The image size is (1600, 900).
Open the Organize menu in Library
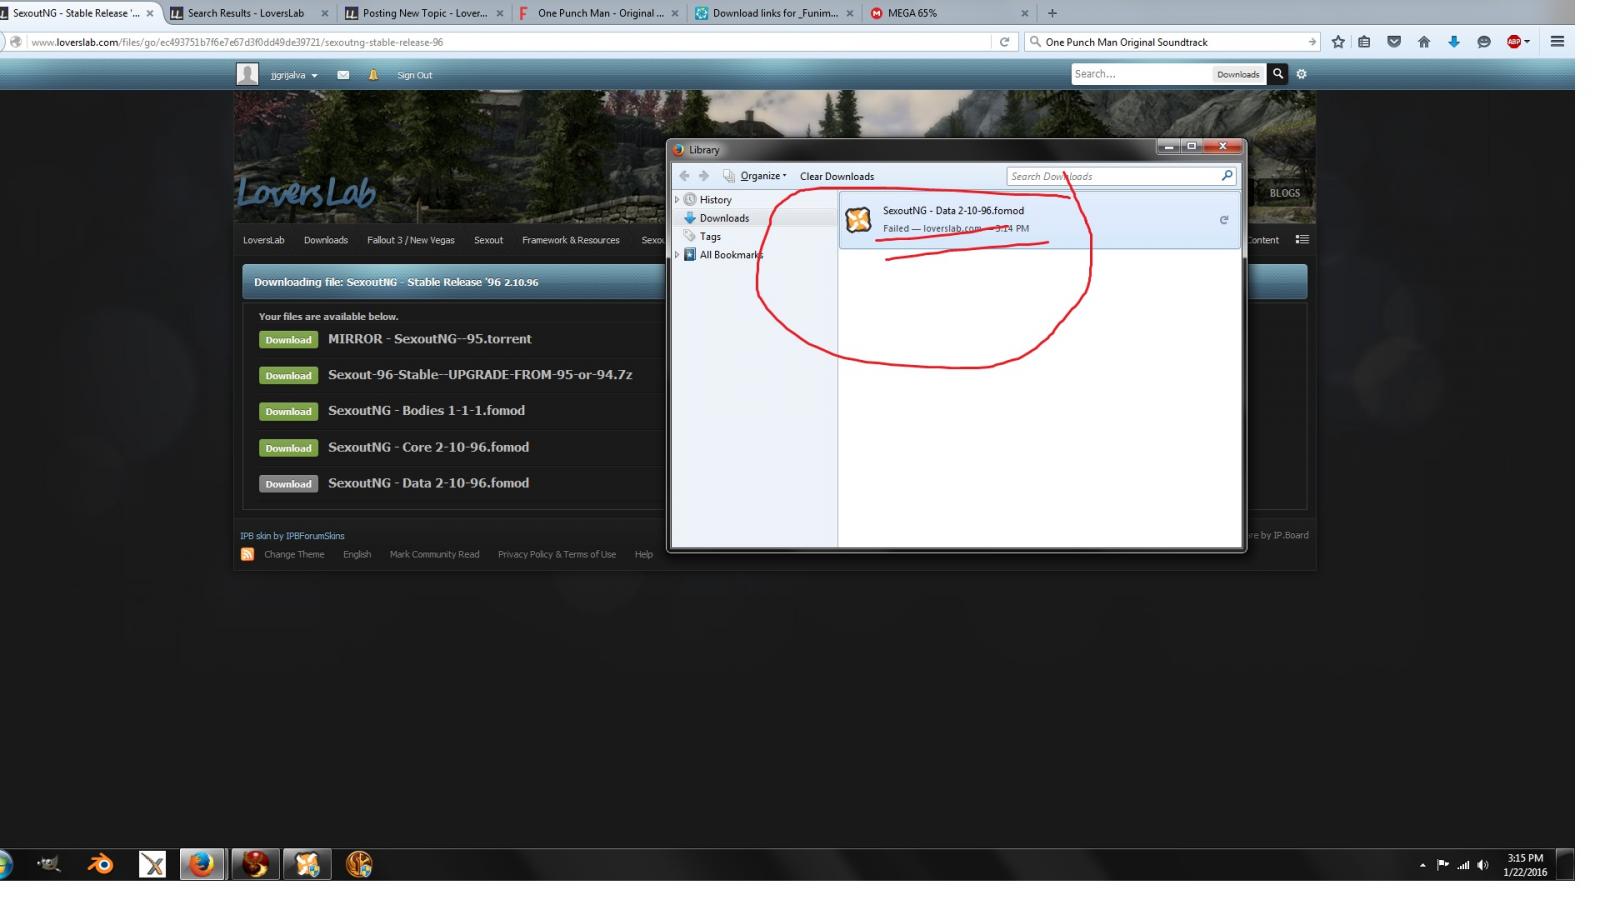763,176
